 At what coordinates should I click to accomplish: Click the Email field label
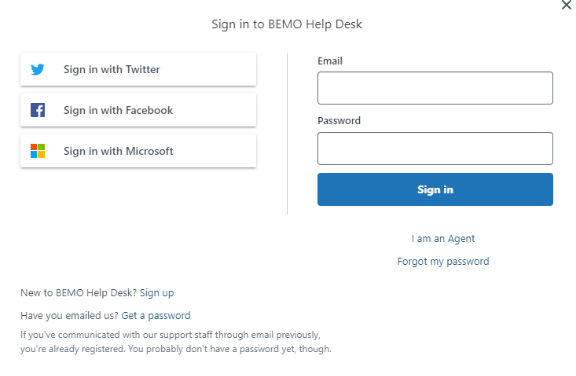pyautogui.click(x=330, y=61)
